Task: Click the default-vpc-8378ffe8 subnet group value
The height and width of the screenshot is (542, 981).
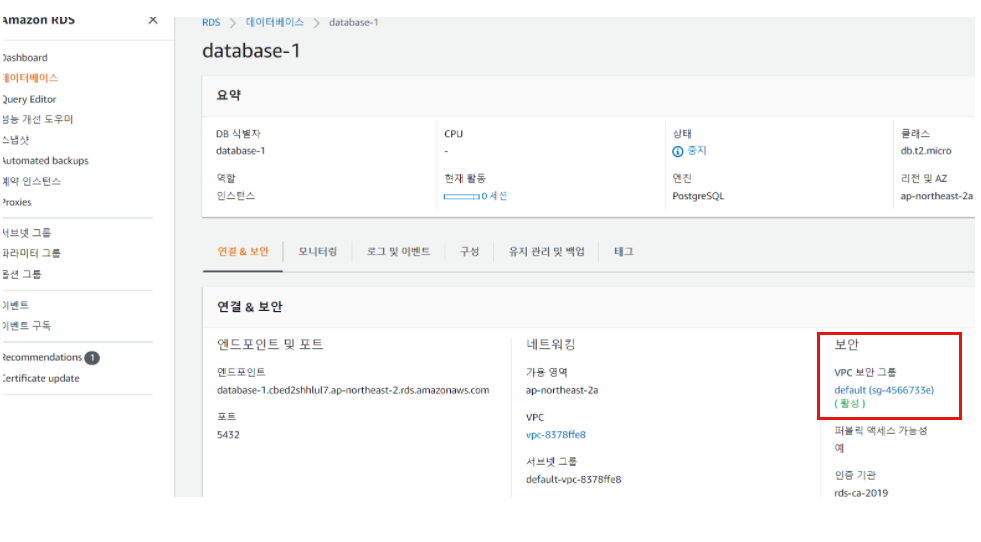Action: coord(573,479)
